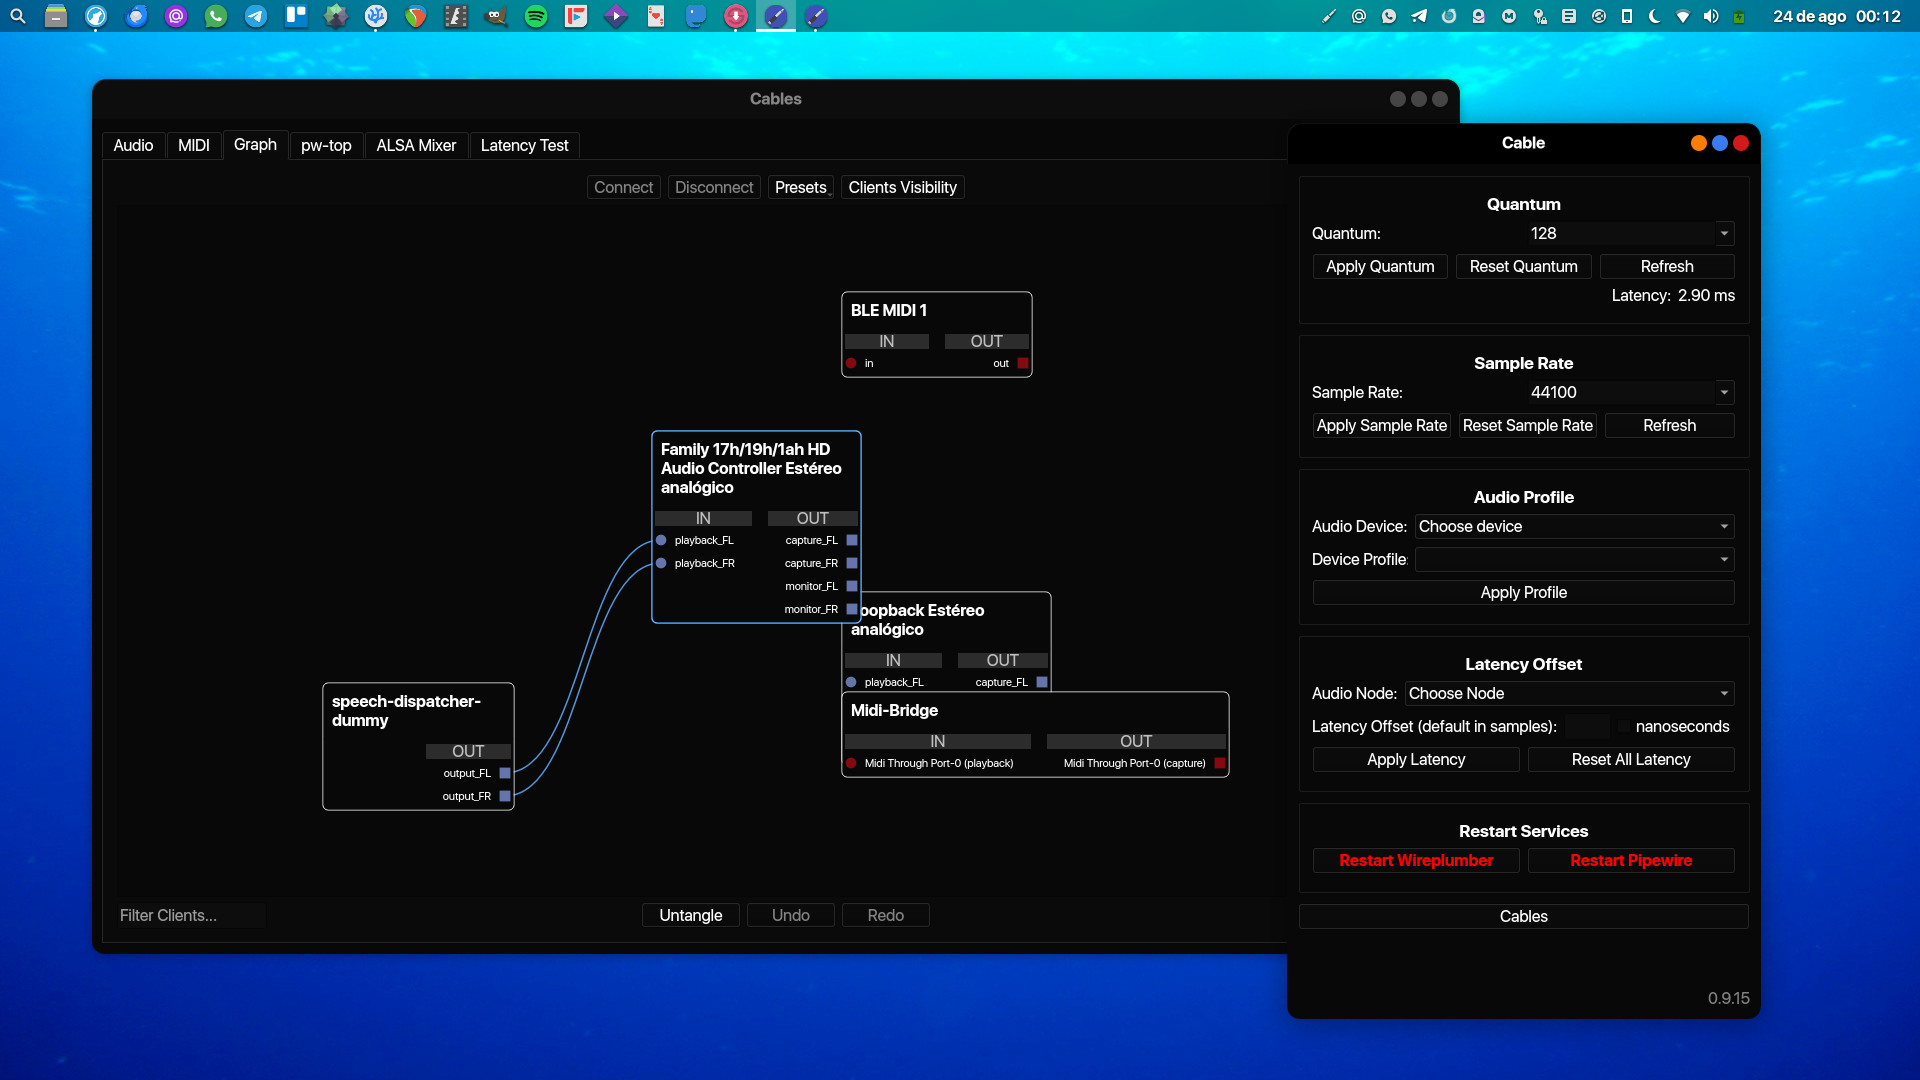The image size is (1920, 1080).
Task: Open the Sample Rate dropdown
Action: pyautogui.click(x=1724, y=392)
